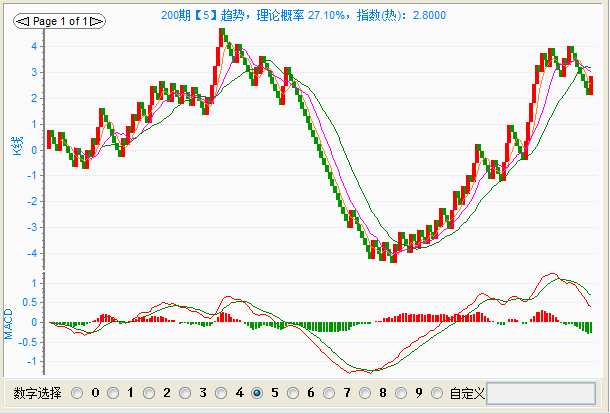Screen dimensions: 610x414
Task: Select the digit 8 radio button
Action: [x=365, y=394]
